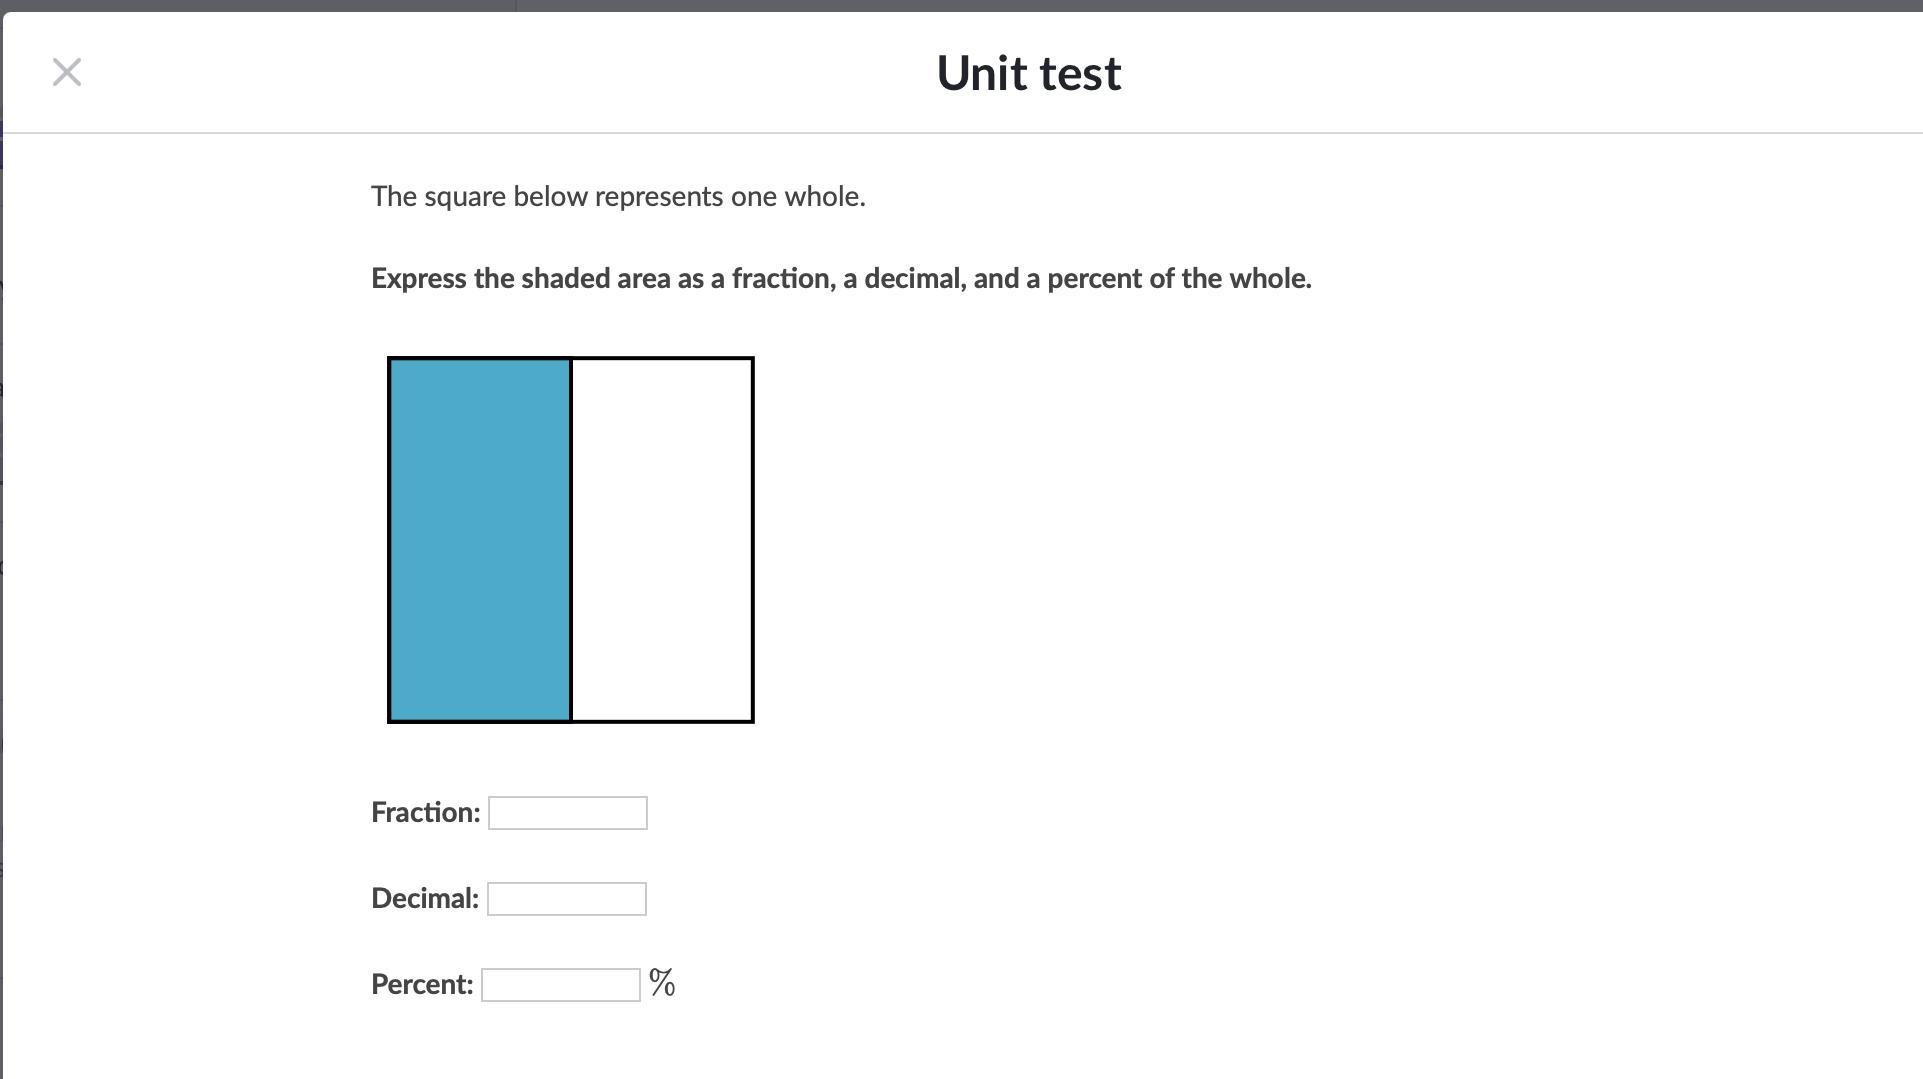This screenshot has width=1923, height=1079.
Task: Click the word "represents" in the first sentence
Action: click(659, 197)
